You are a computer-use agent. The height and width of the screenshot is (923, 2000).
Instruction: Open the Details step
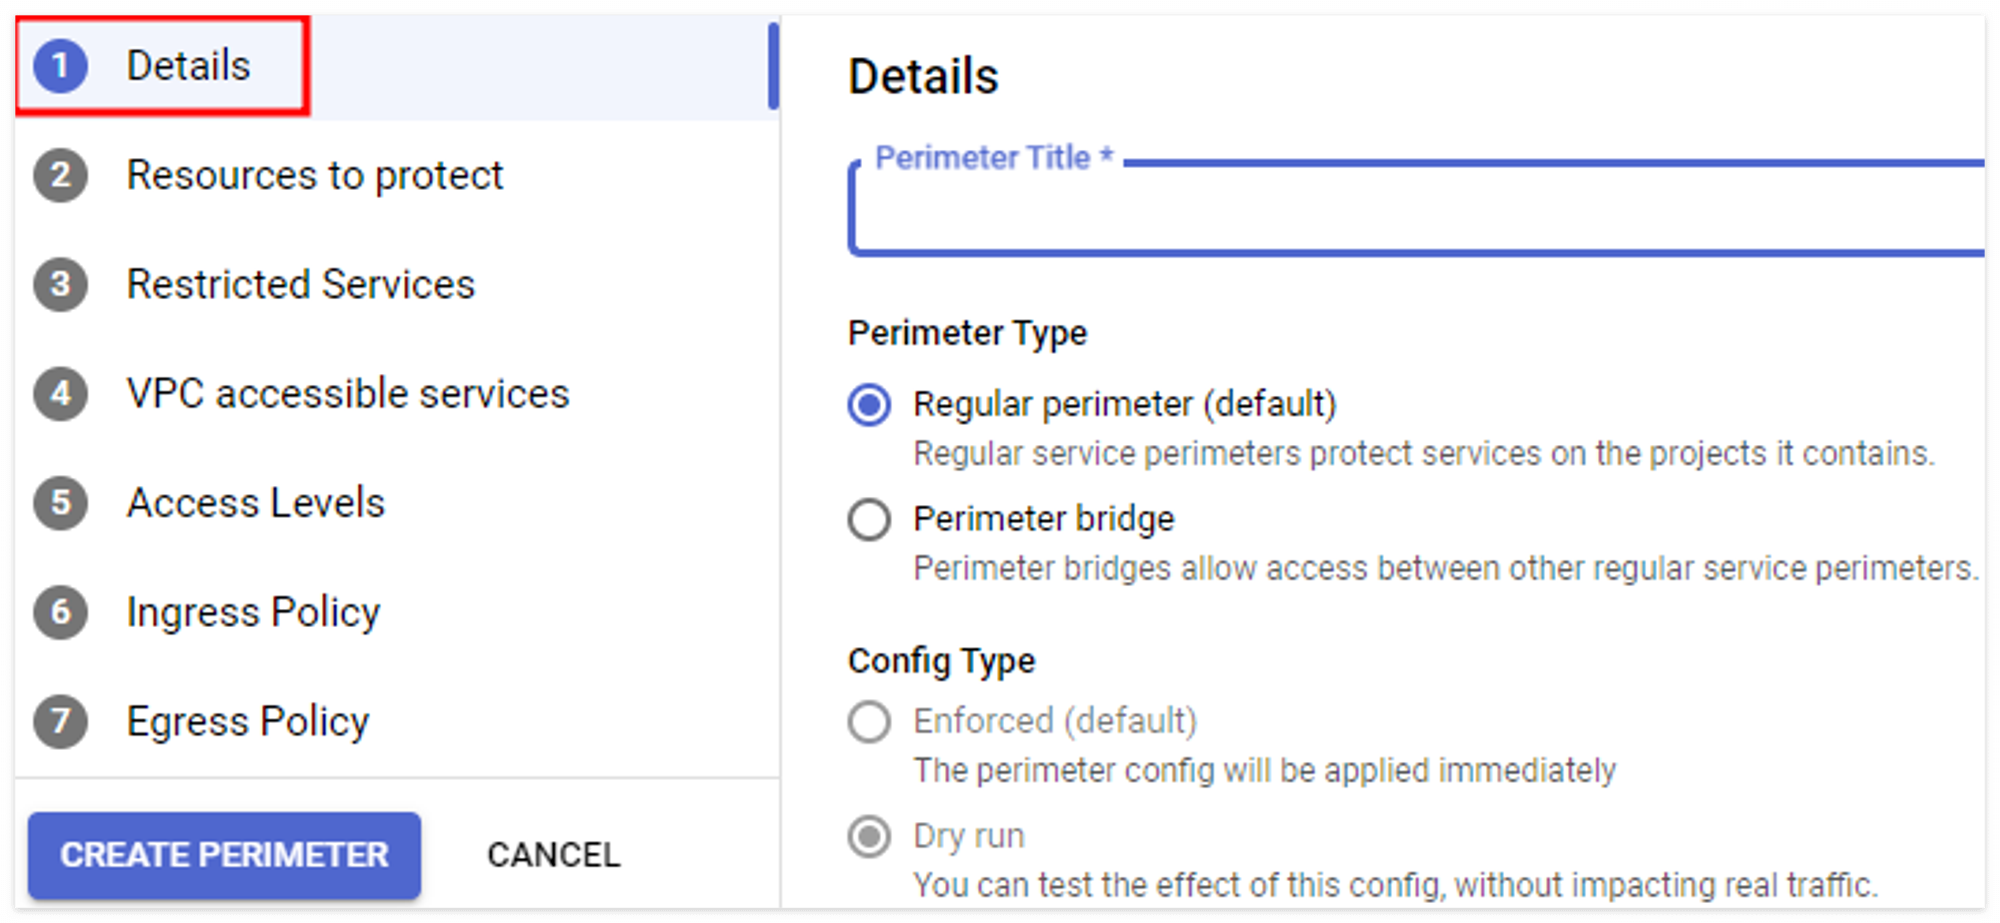coord(188,66)
